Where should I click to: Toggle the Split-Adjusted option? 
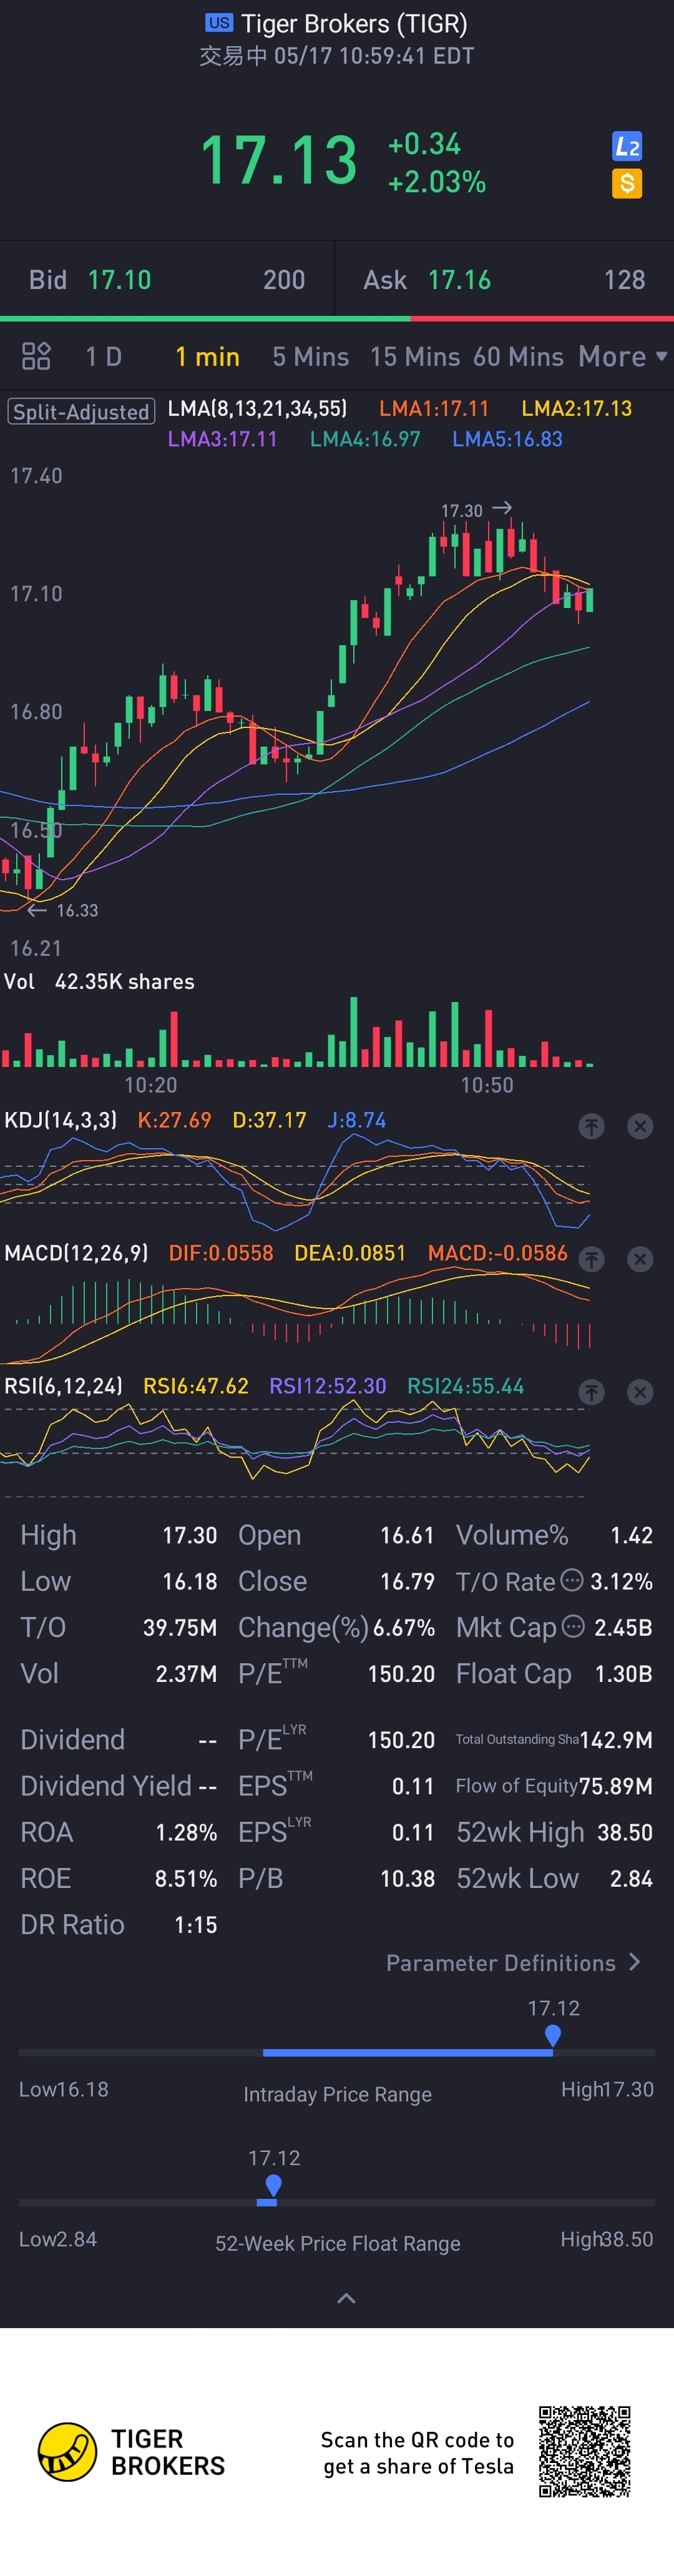tap(81, 411)
